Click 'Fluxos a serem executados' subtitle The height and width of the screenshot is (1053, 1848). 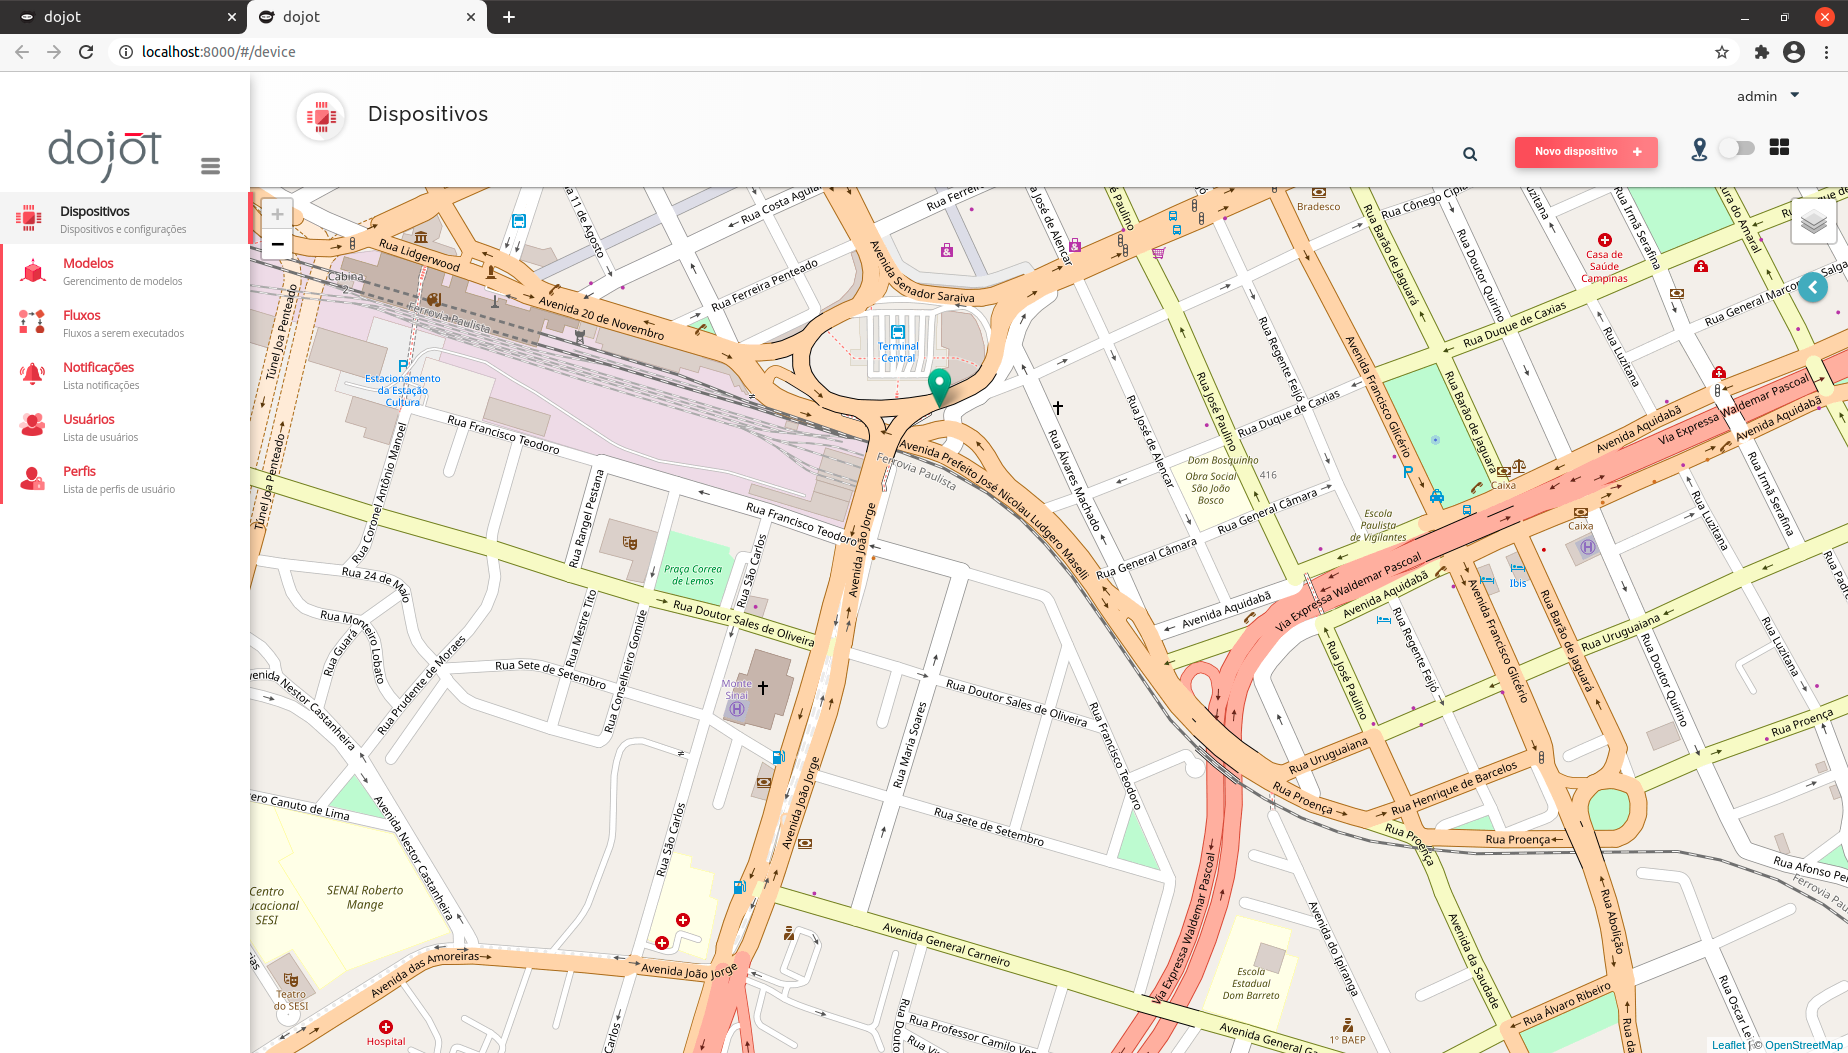(124, 334)
